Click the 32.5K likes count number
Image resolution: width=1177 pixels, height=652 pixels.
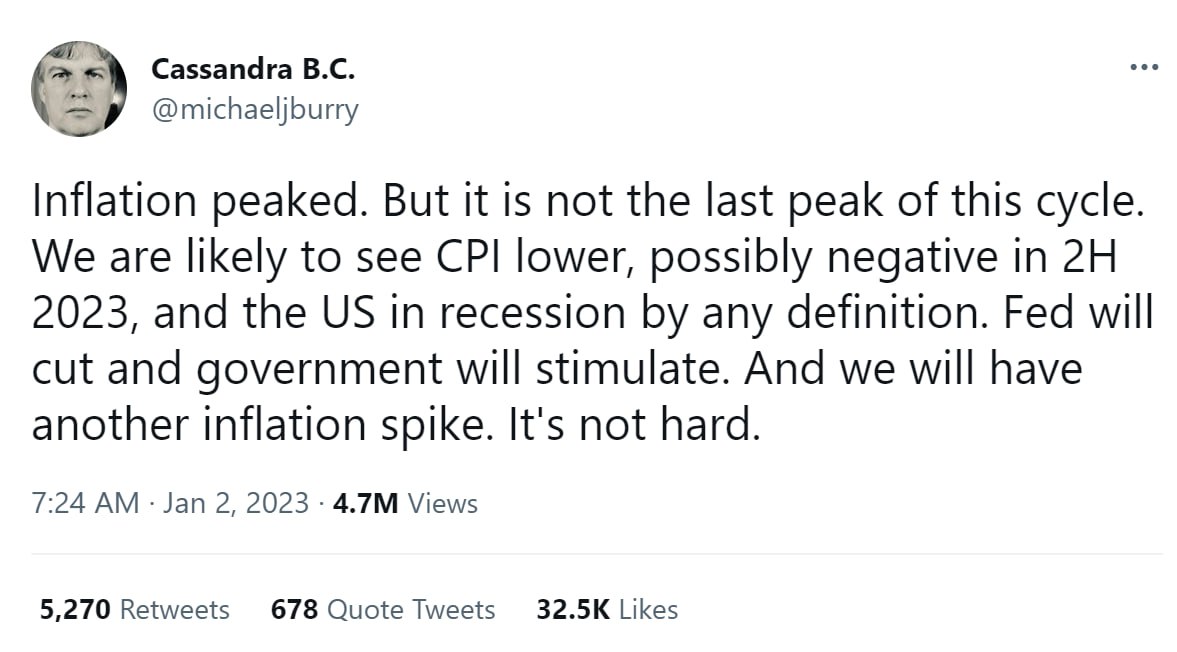[572, 609]
